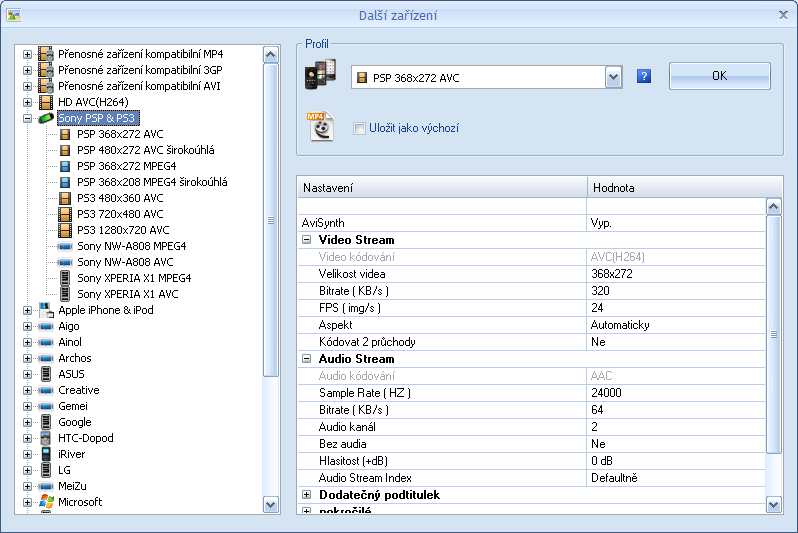This screenshot has width=798, height=533.
Task: Collapse the Video Stream settings section
Action: [306, 240]
